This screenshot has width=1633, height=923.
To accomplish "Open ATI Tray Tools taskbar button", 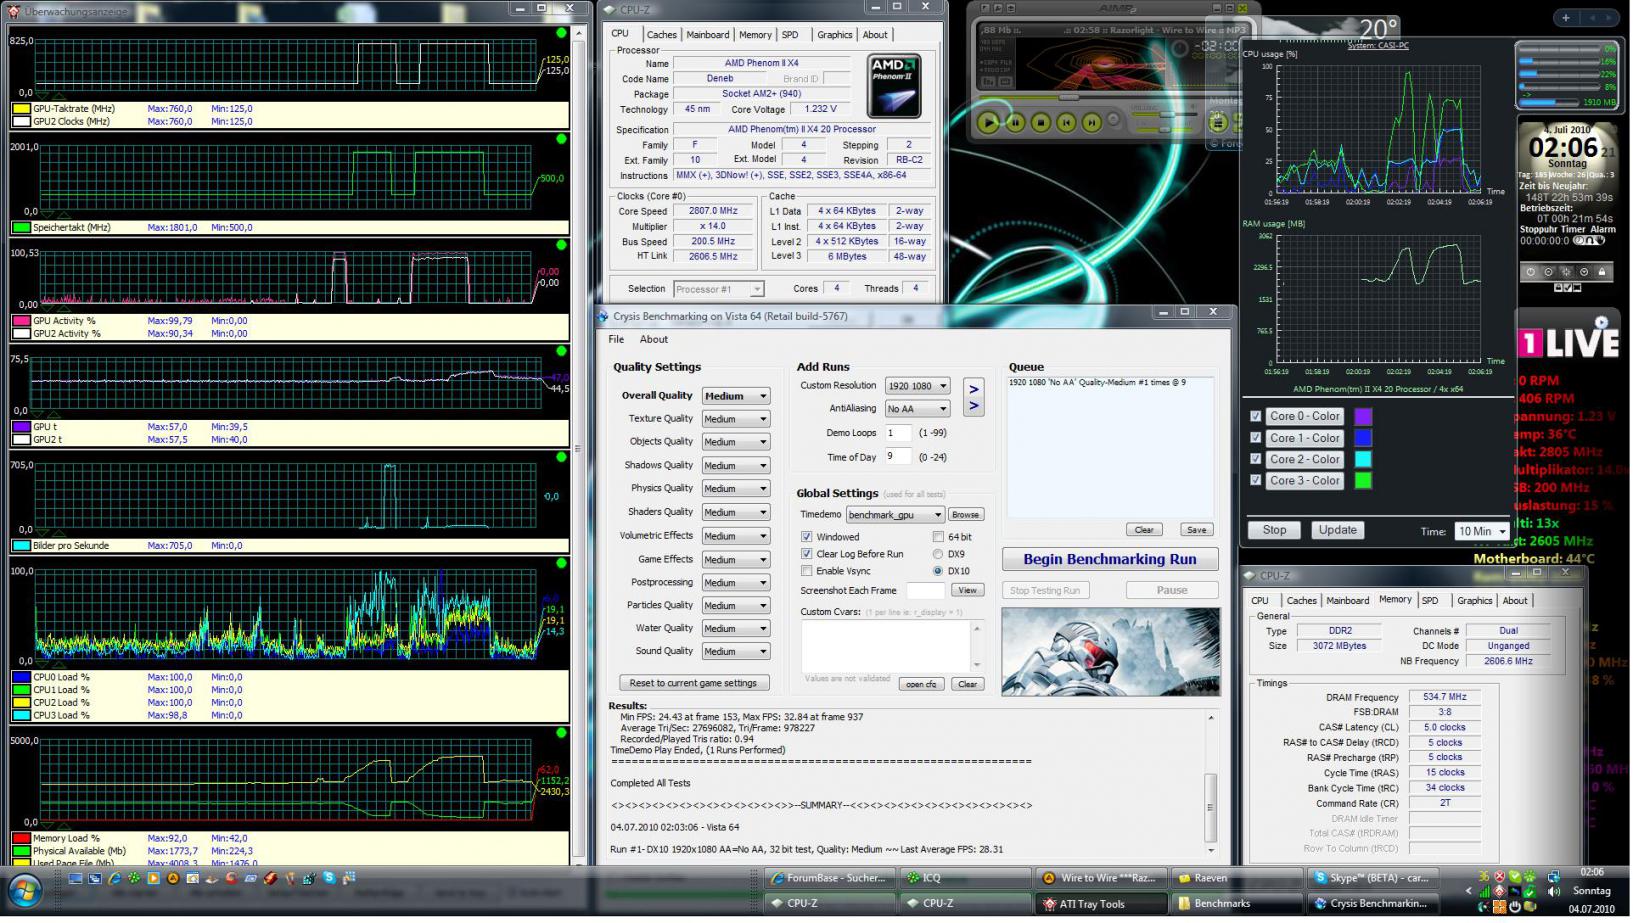I will tap(1099, 903).
